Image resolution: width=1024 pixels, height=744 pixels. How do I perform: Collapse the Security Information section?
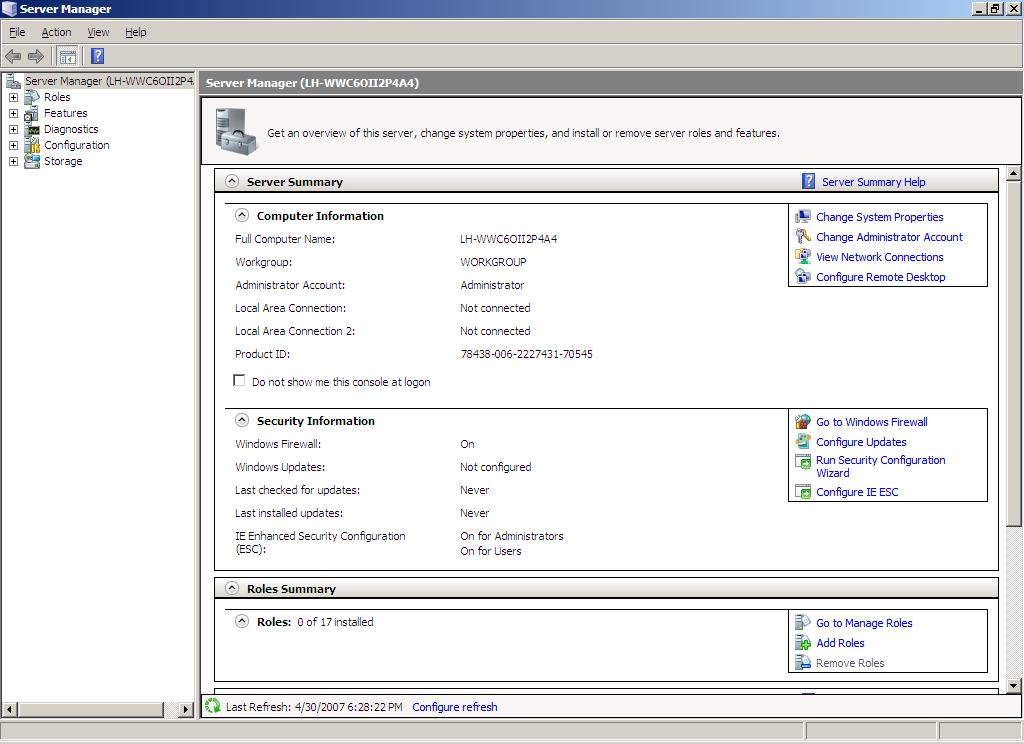(x=242, y=420)
